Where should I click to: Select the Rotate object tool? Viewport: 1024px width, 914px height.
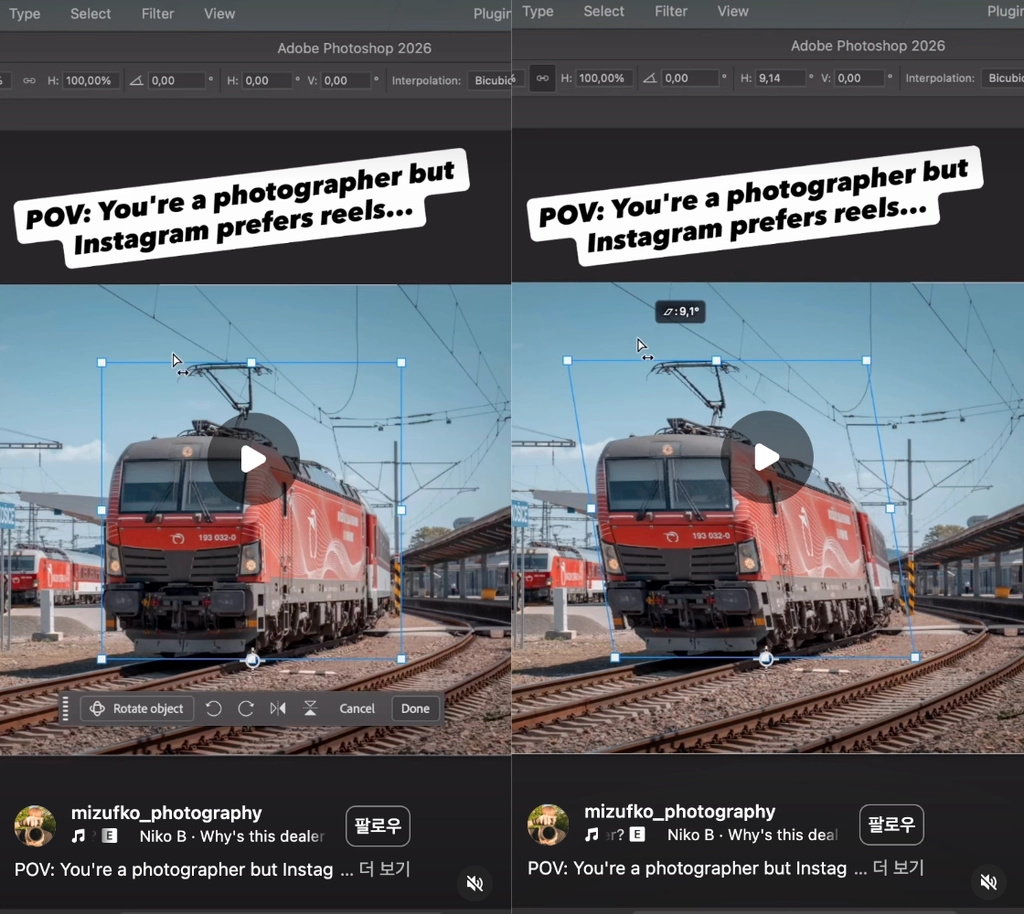pyautogui.click(x=137, y=708)
